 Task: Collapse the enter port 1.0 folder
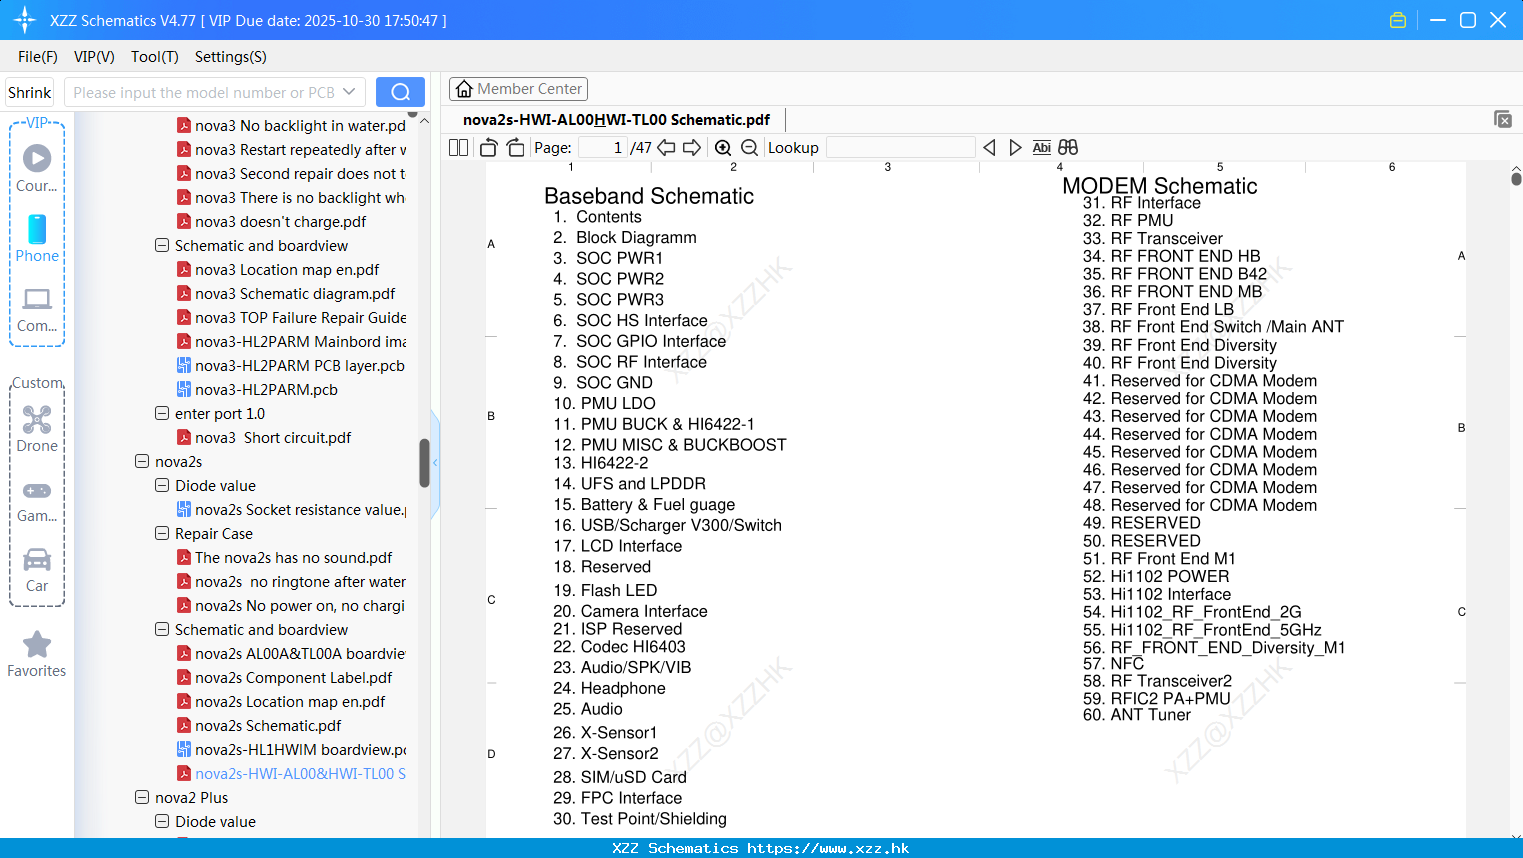coord(162,413)
